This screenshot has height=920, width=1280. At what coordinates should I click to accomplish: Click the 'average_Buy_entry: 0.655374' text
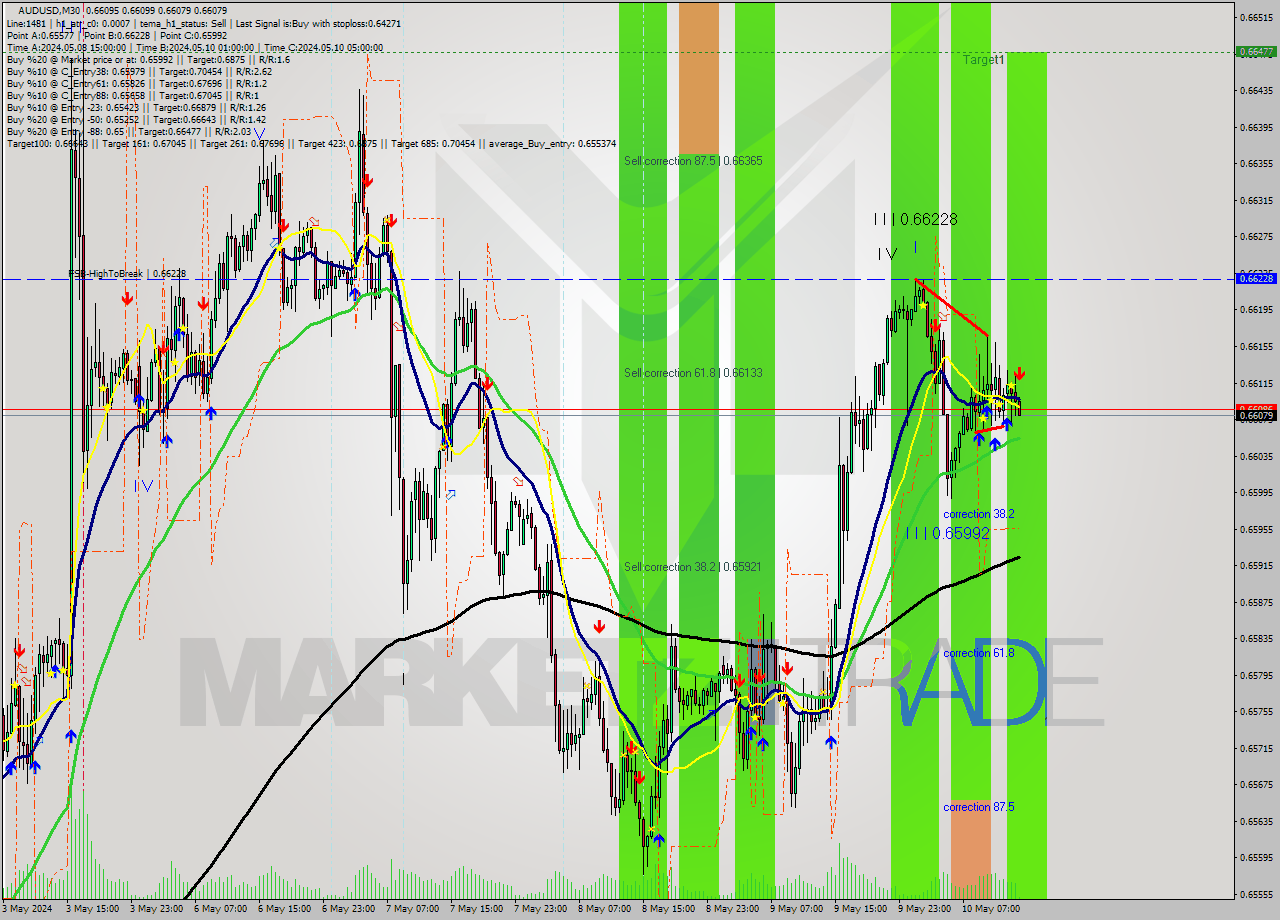[552, 144]
